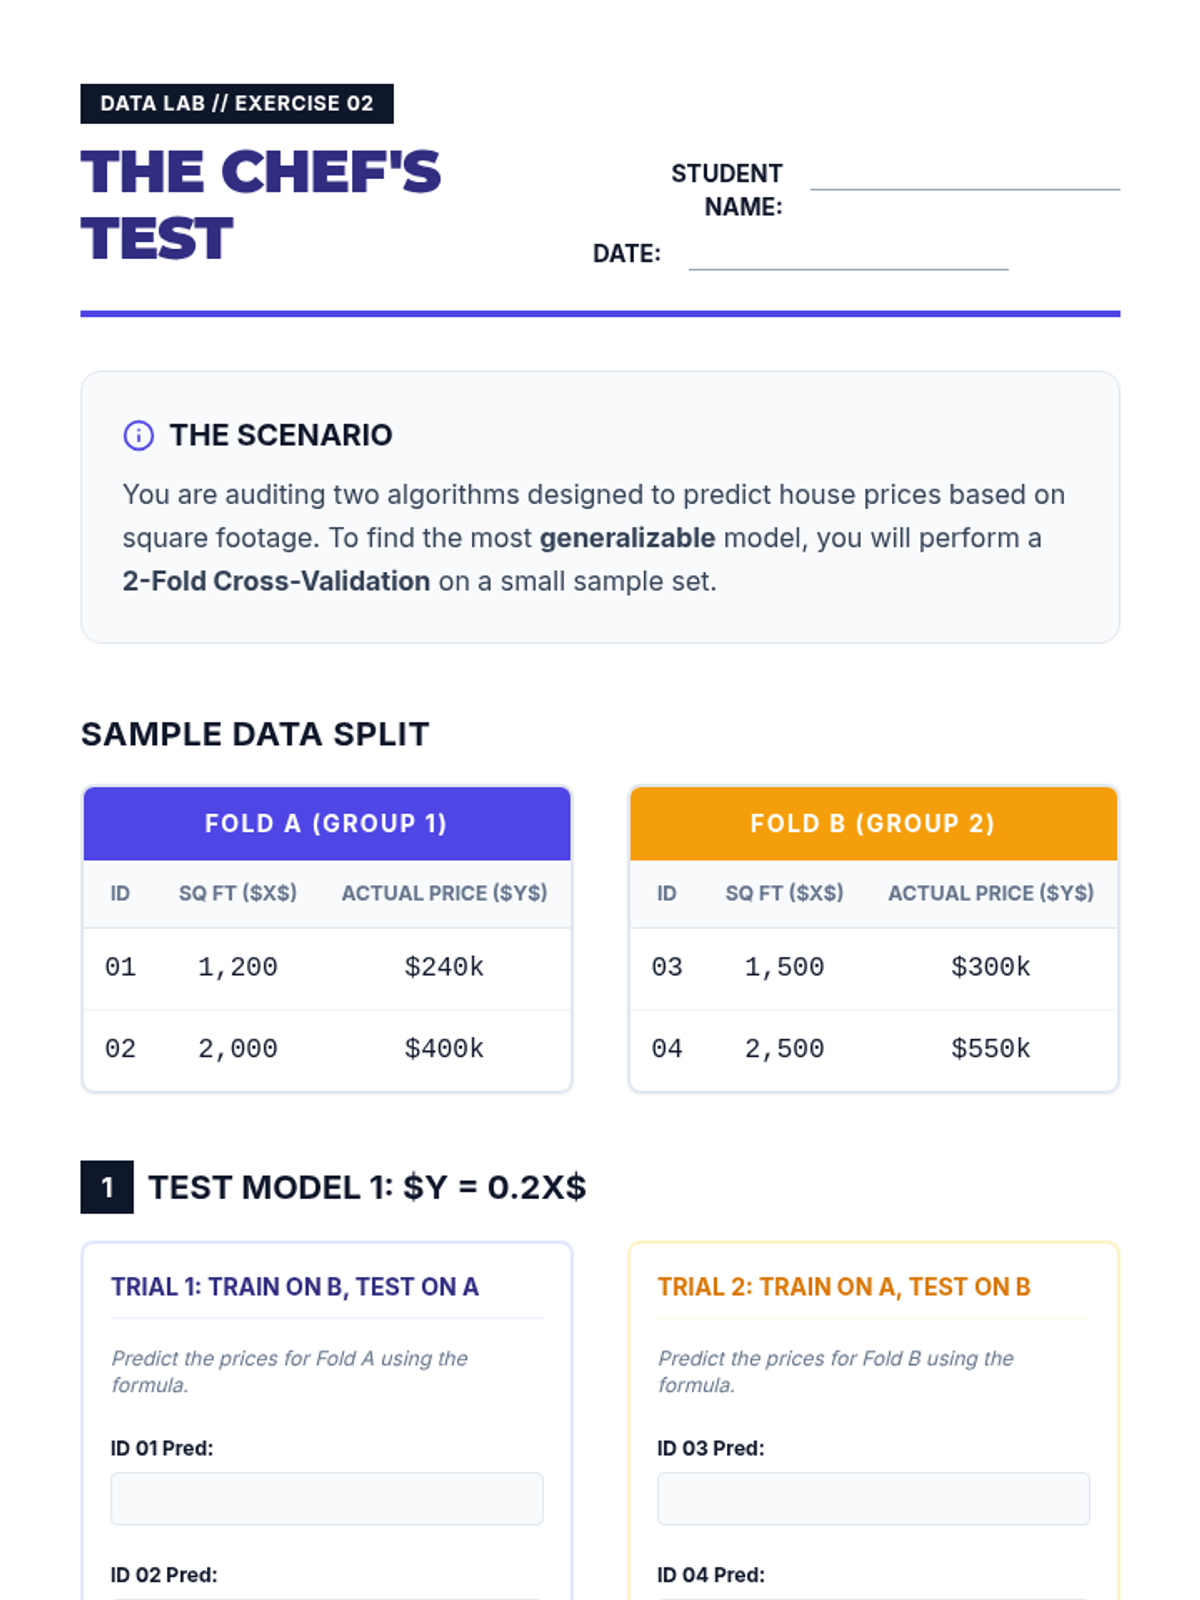The width and height of the screenshot is (1200, 1600).
Task: Click the 2,000 sq ft cell
Action: coord(238,1049)
